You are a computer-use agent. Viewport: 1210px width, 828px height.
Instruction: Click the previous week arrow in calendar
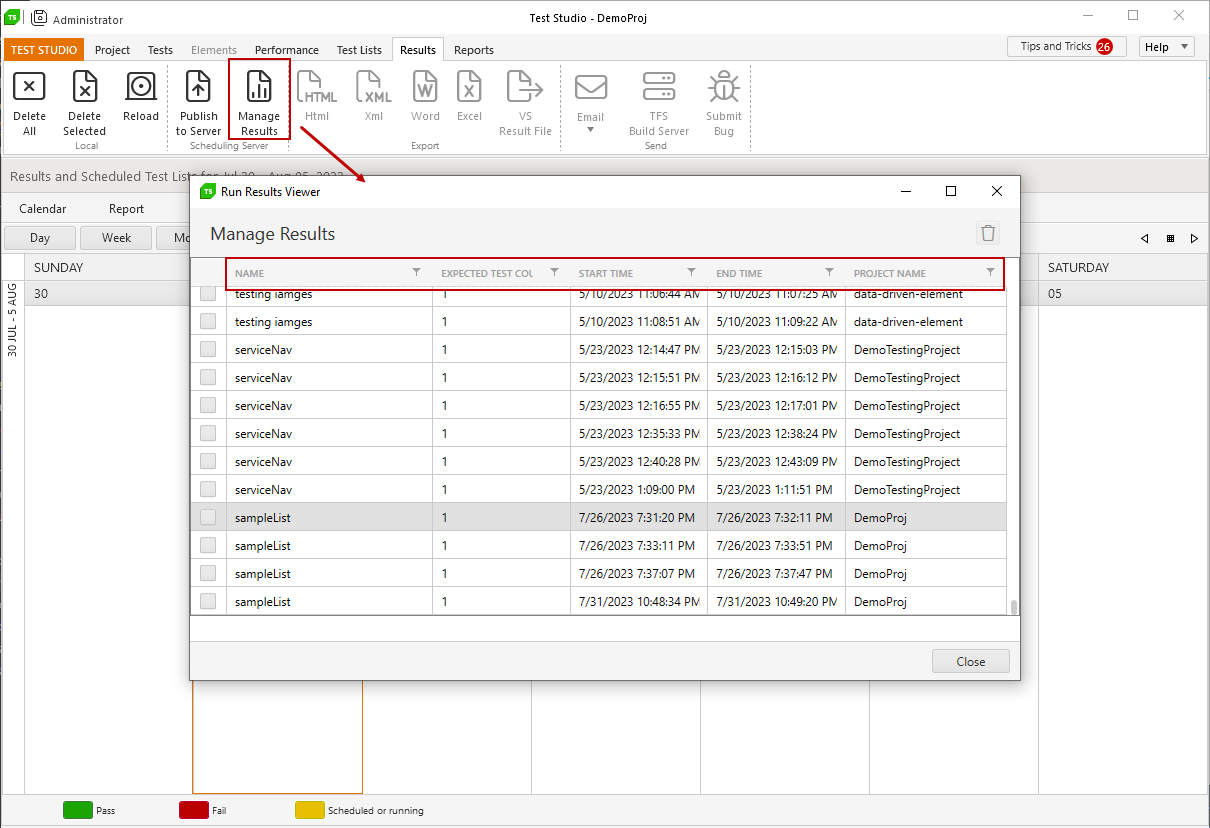tap(1146, 238)
